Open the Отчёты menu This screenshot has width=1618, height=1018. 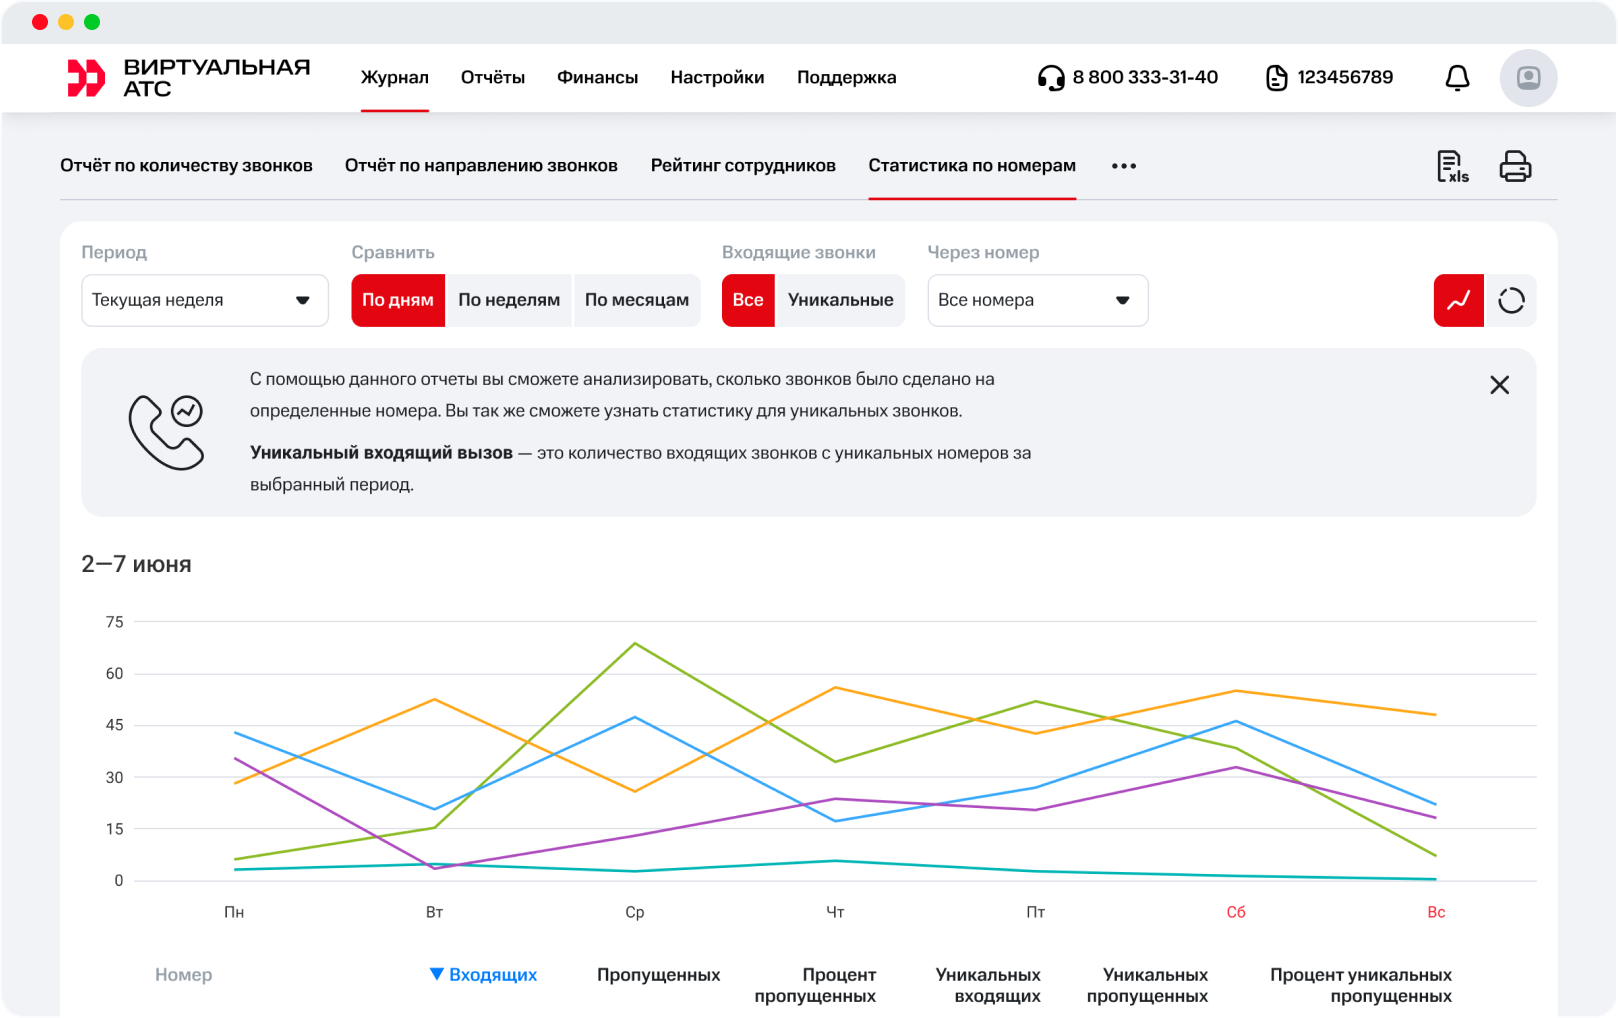click(x=493, y=78)
